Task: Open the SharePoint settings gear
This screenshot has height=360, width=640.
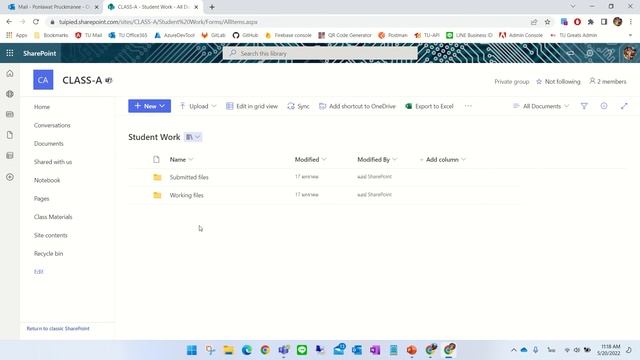Action: click(590, 53)
